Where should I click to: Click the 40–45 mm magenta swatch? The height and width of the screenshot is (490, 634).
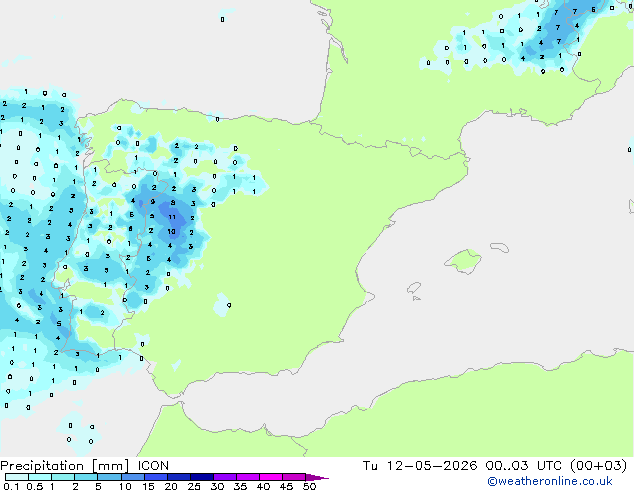click(271, 477)
